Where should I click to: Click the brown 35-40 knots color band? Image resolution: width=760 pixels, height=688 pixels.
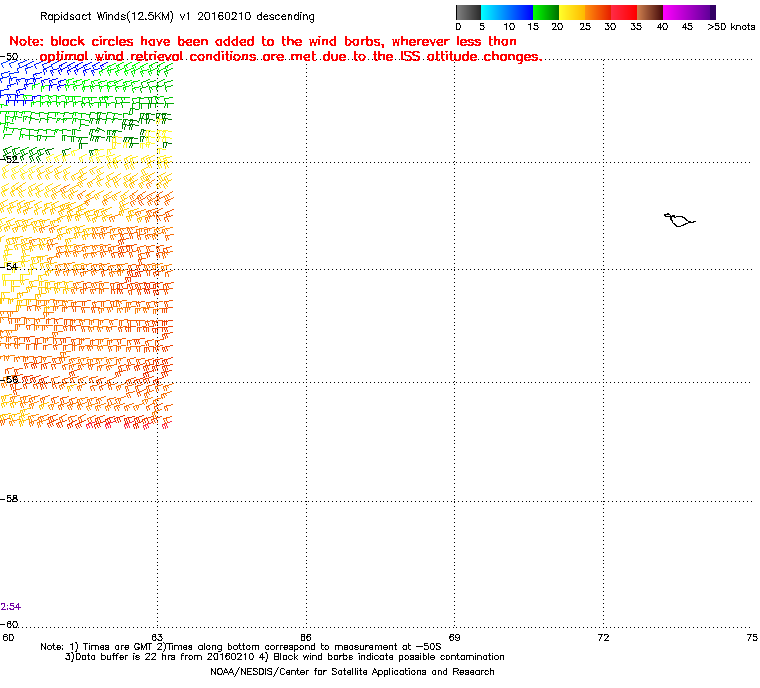pyautogui.click(x=650, y=12)
